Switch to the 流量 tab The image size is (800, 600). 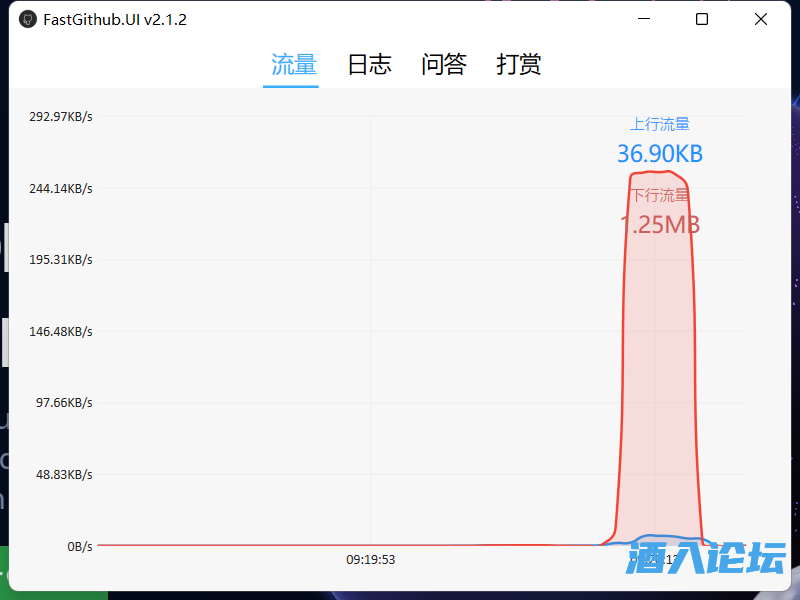[x=293, y=65]
